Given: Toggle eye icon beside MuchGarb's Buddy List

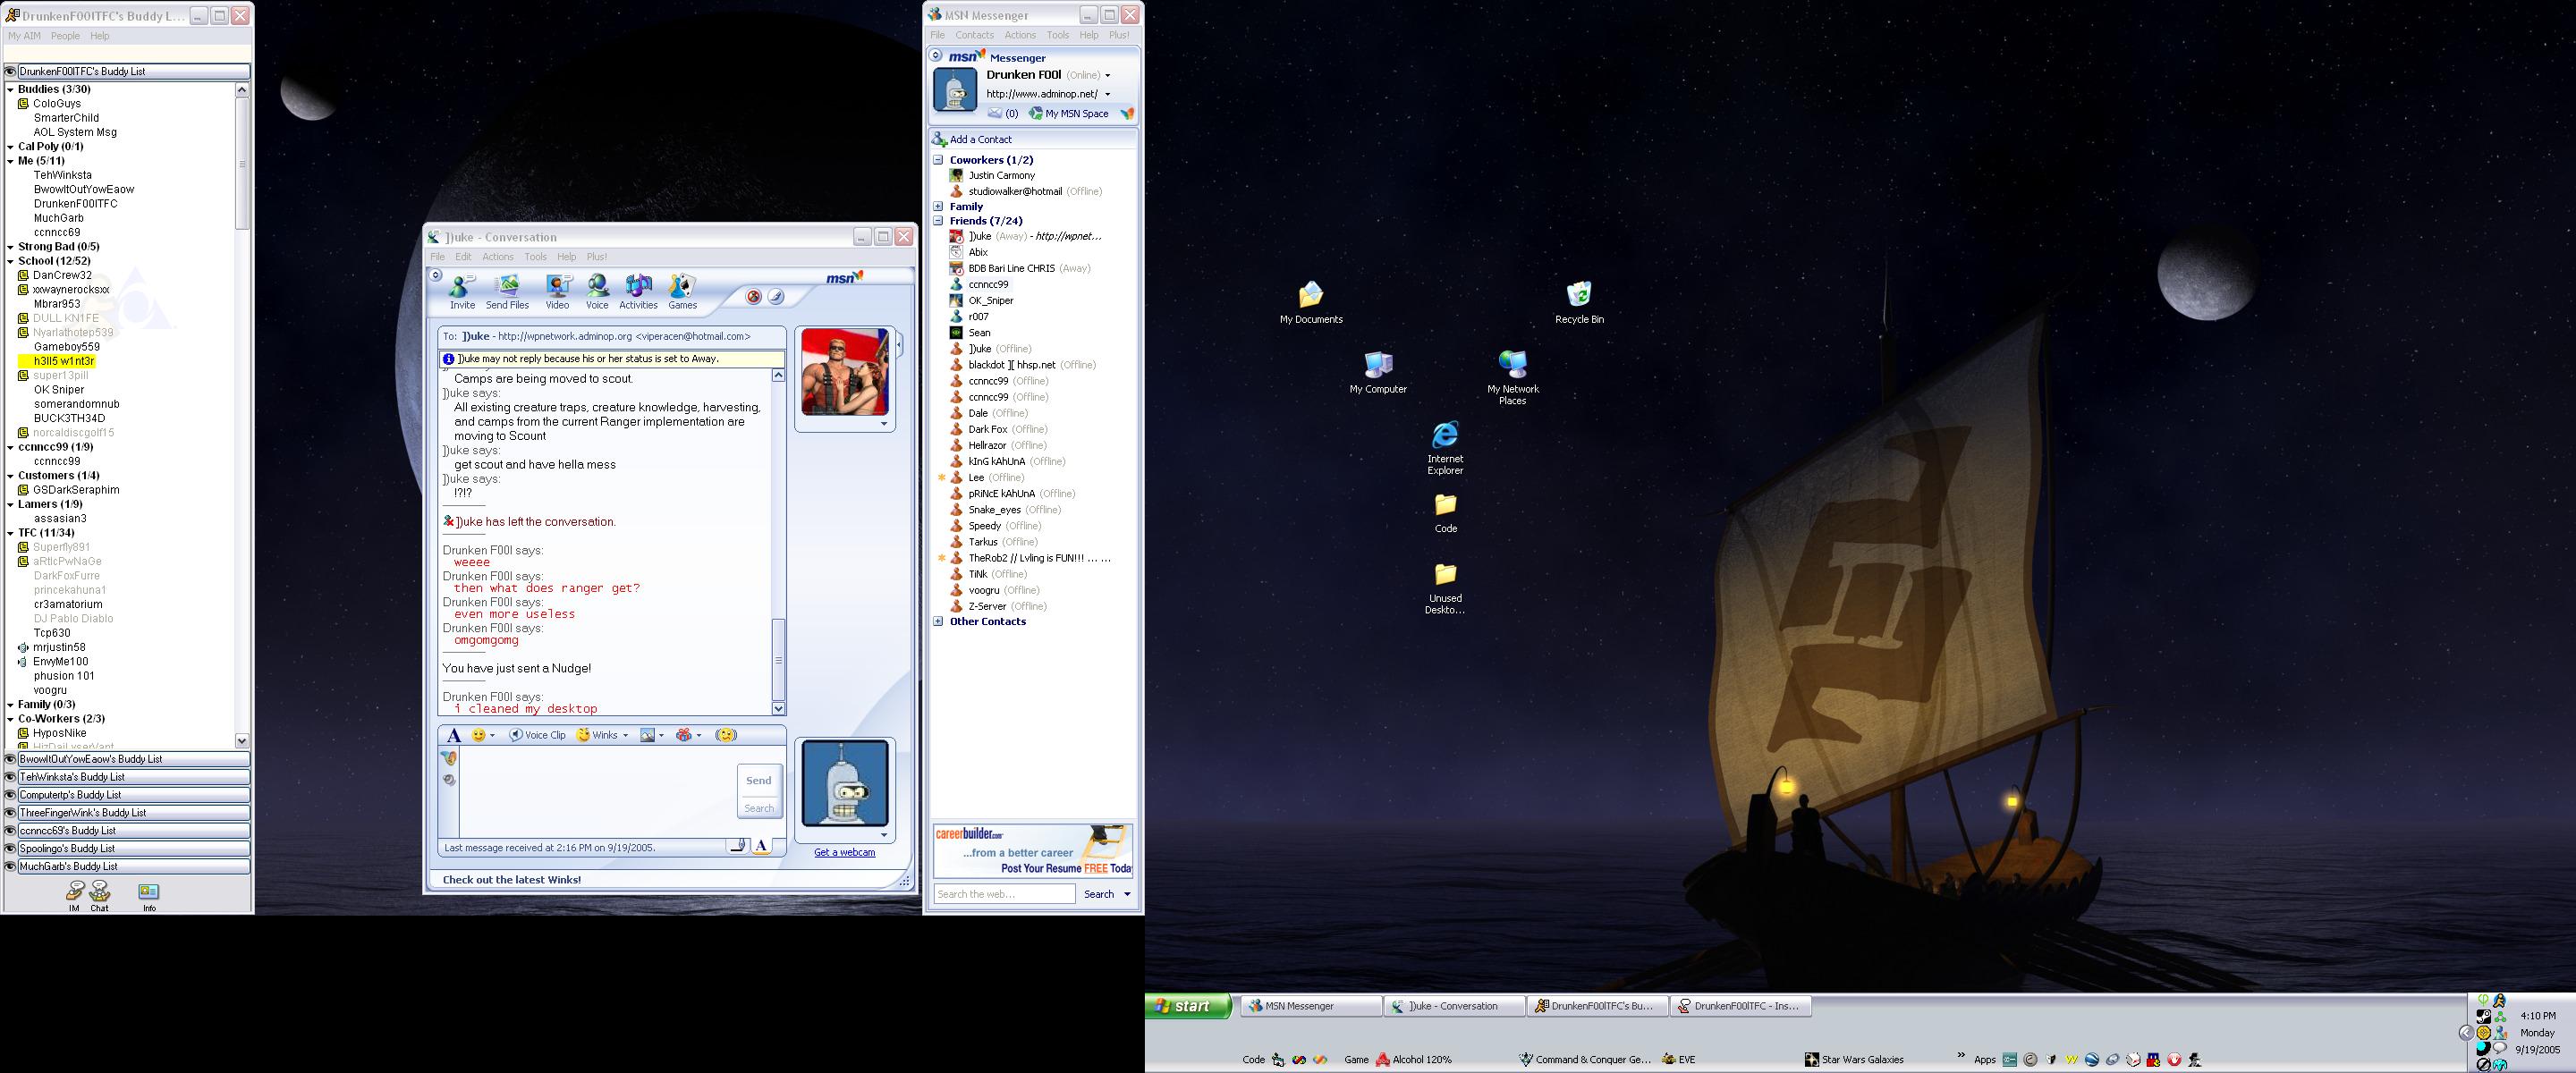Looking at the screenshot, I should coord(11,867).
